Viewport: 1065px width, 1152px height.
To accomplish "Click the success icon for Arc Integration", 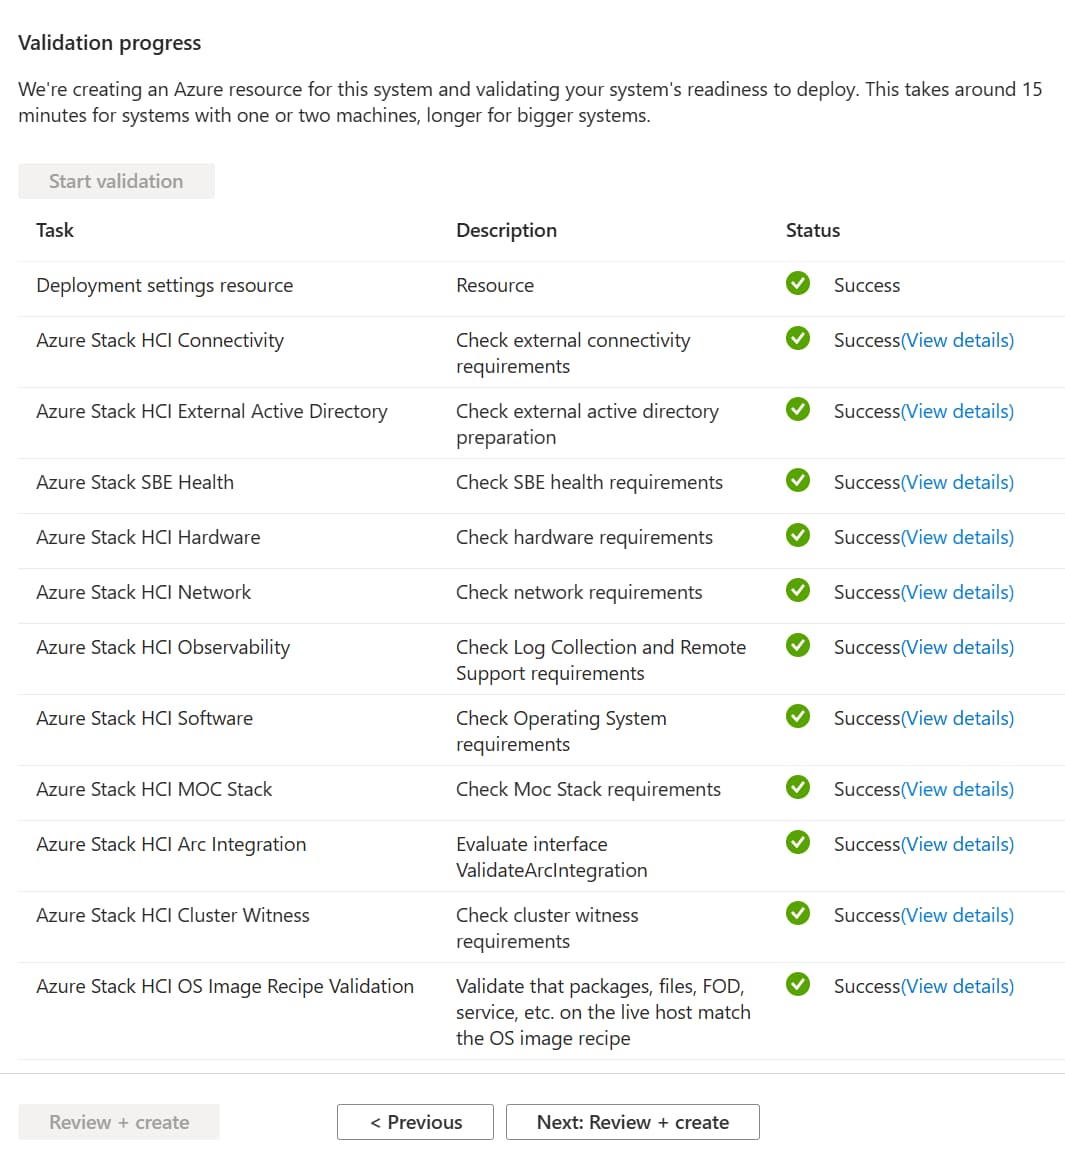I will (x=798, y=842).
